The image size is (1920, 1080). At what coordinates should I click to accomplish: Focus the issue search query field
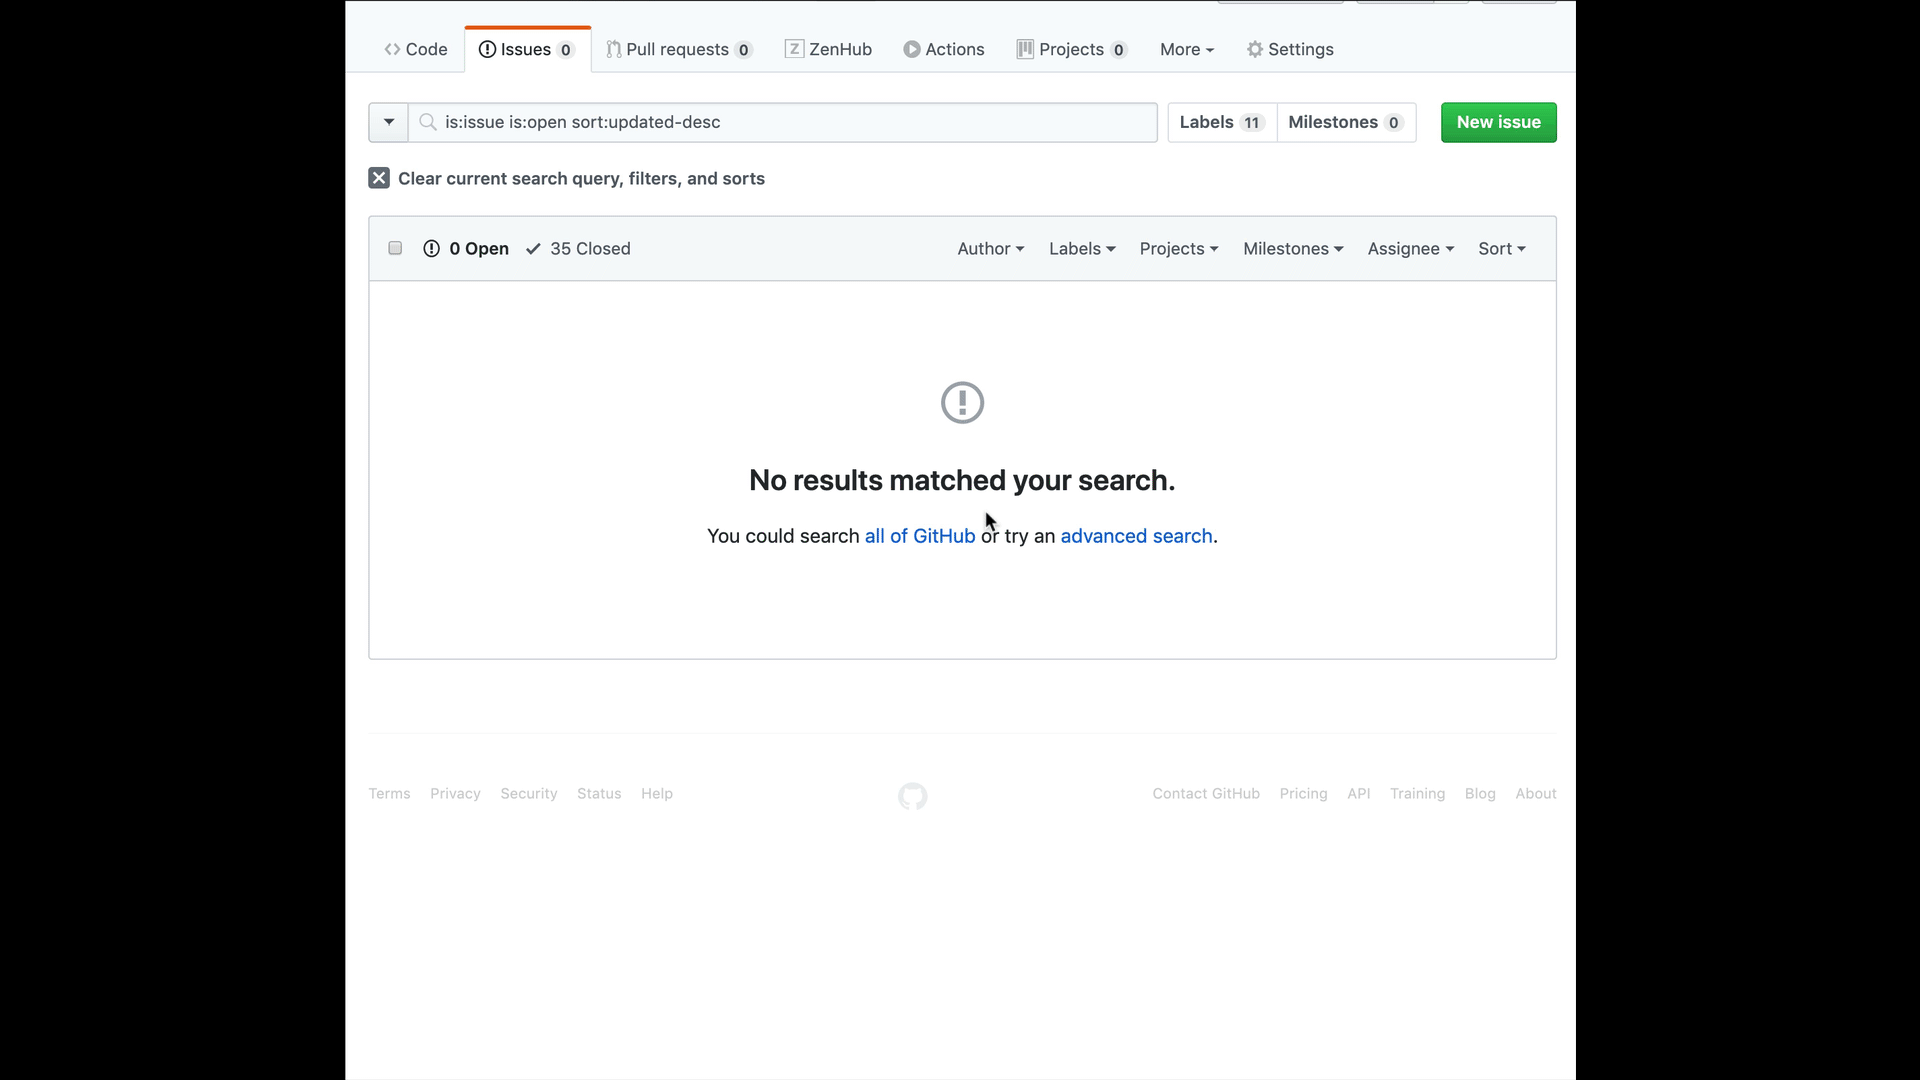click(x=790, y=122)
